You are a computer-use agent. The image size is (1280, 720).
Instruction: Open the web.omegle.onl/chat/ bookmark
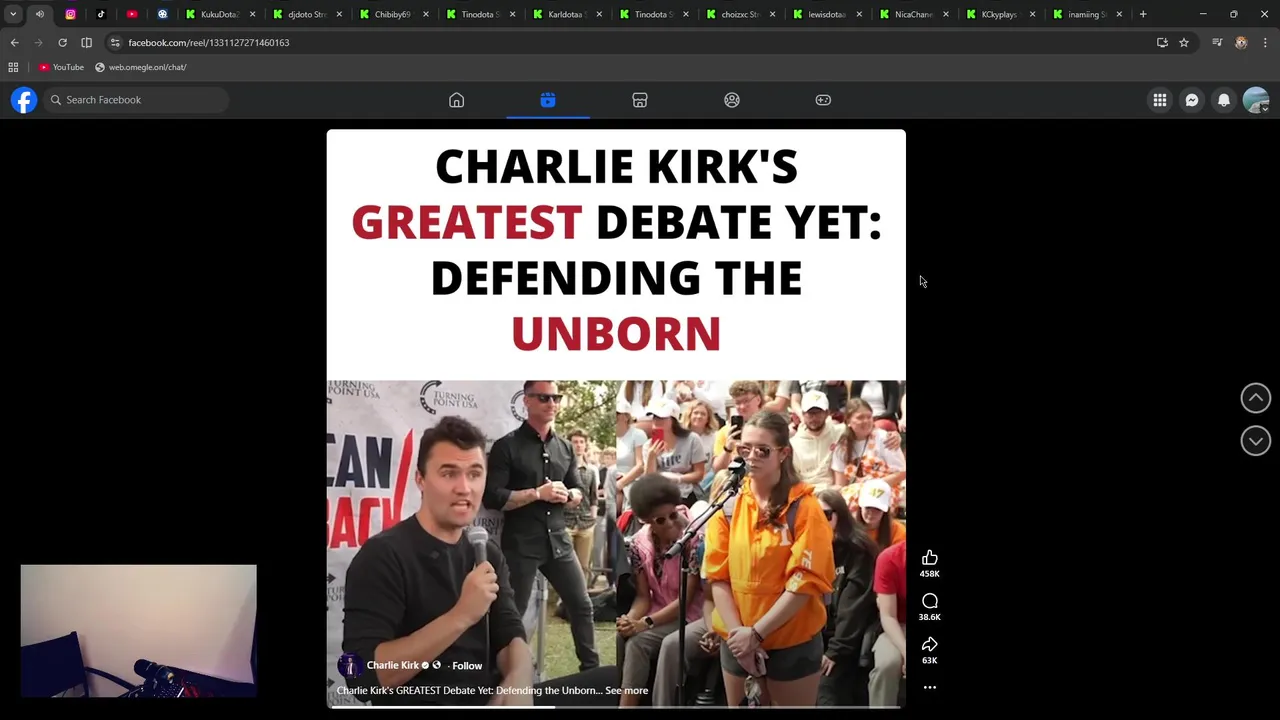(x=141, y=67)
